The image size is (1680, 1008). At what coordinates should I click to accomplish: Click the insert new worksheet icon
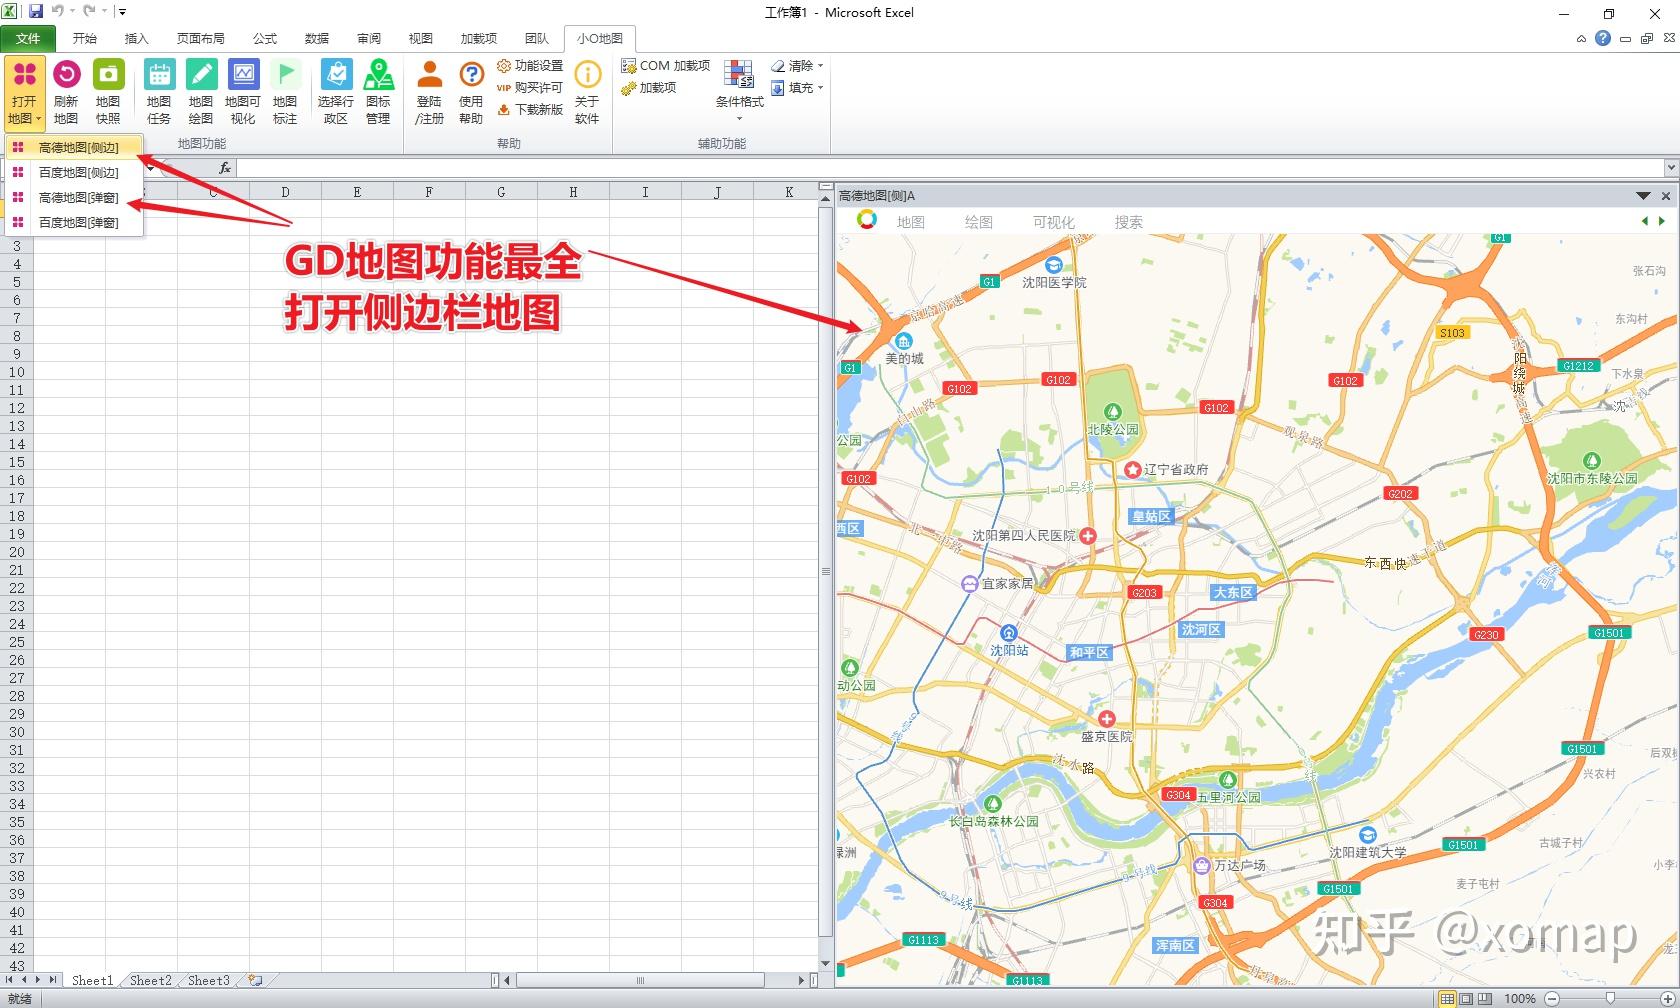256,981
